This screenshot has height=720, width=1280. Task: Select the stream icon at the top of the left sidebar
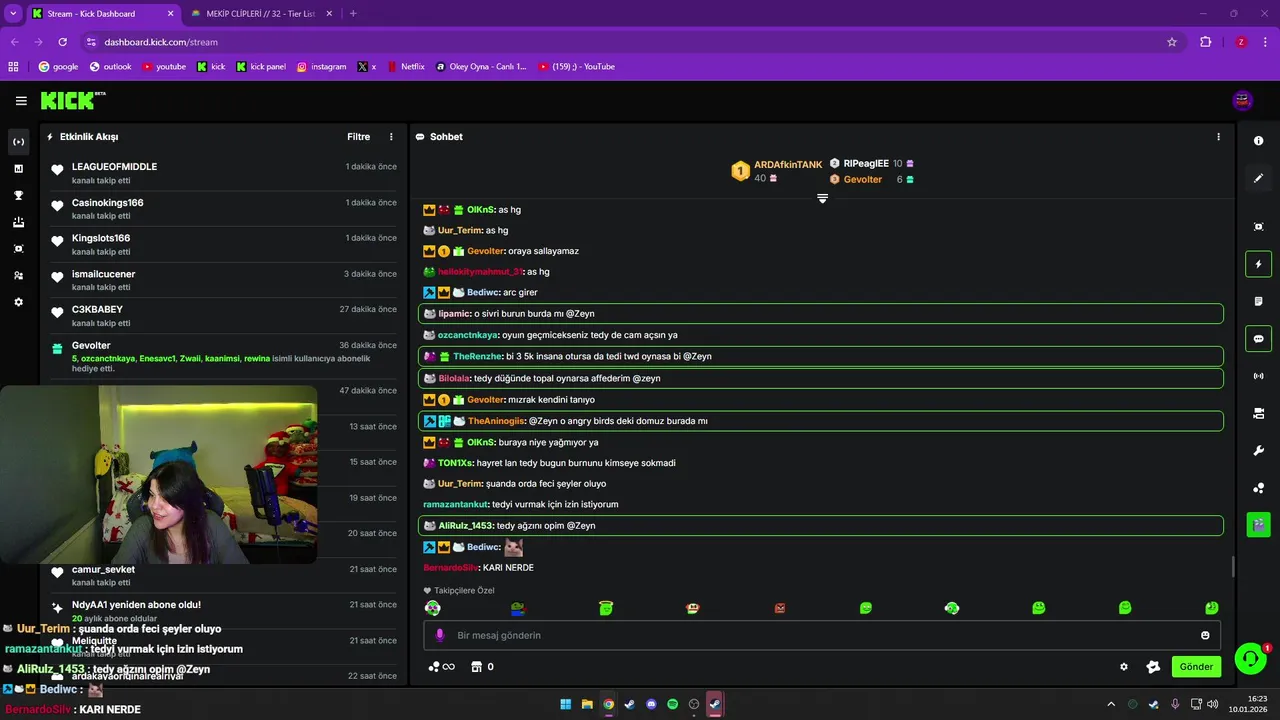pos(18,142)
